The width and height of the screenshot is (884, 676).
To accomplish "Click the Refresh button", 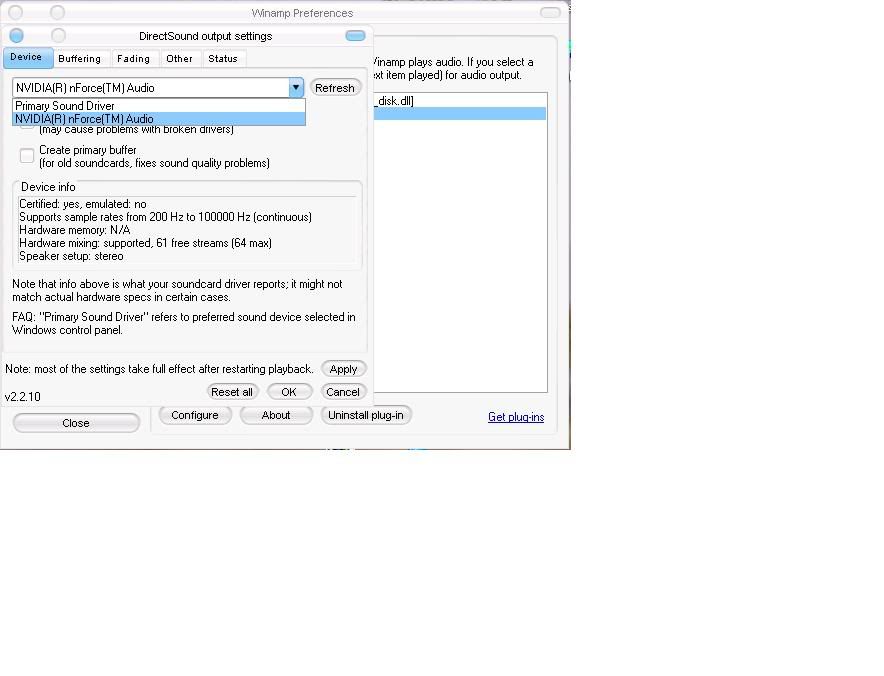I will 335,88.
